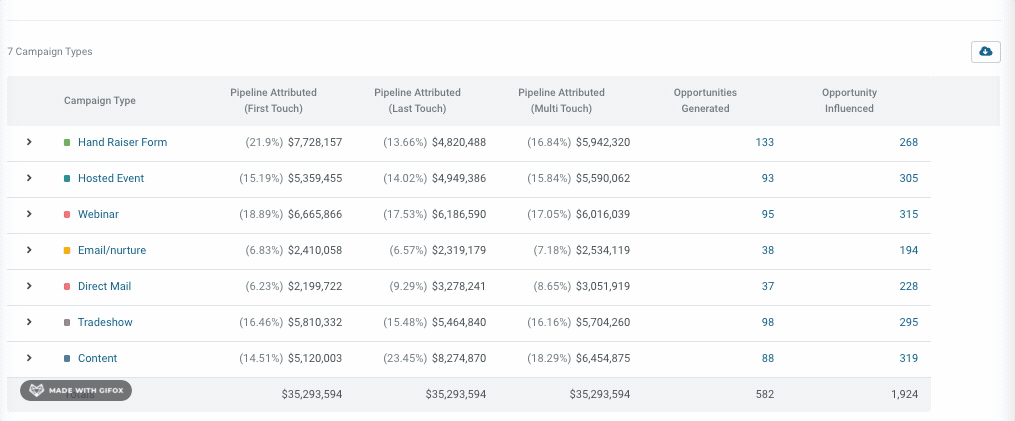Click swatch beside Direct Mail
The width and height of the screenshot is (1015, 421).
point(67,286)
